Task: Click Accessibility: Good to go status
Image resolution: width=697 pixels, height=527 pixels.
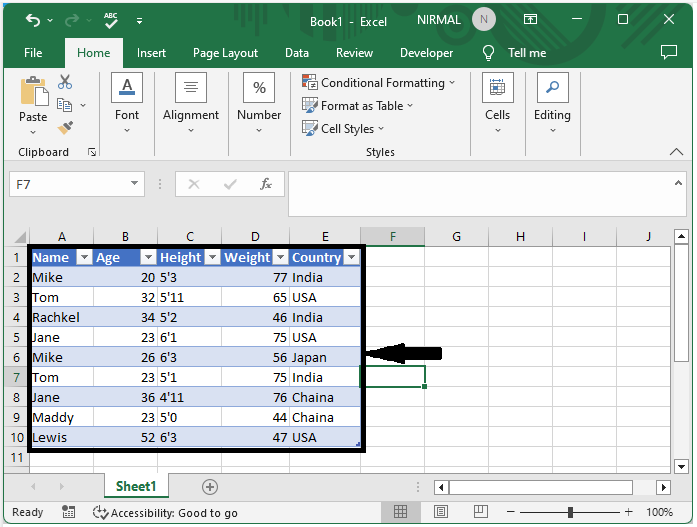Action: (x=165, y=513)
